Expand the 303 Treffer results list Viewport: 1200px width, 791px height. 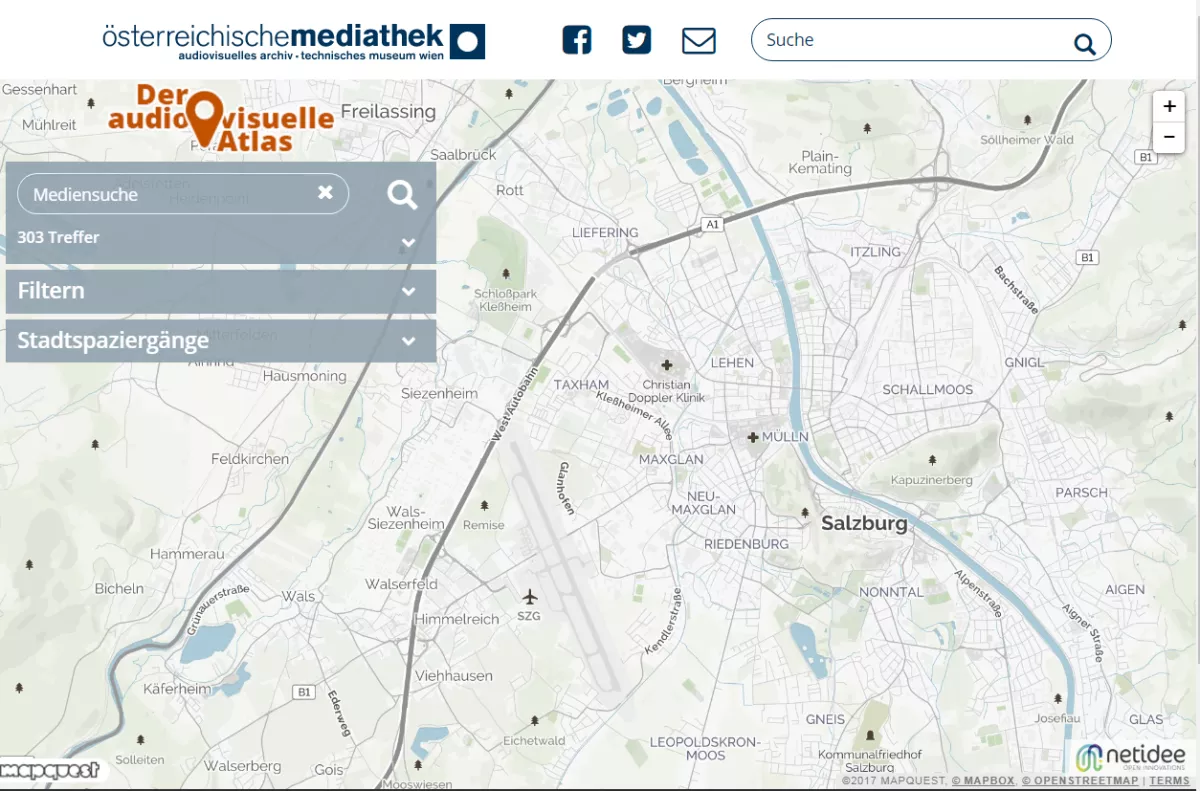click(408, 242)
